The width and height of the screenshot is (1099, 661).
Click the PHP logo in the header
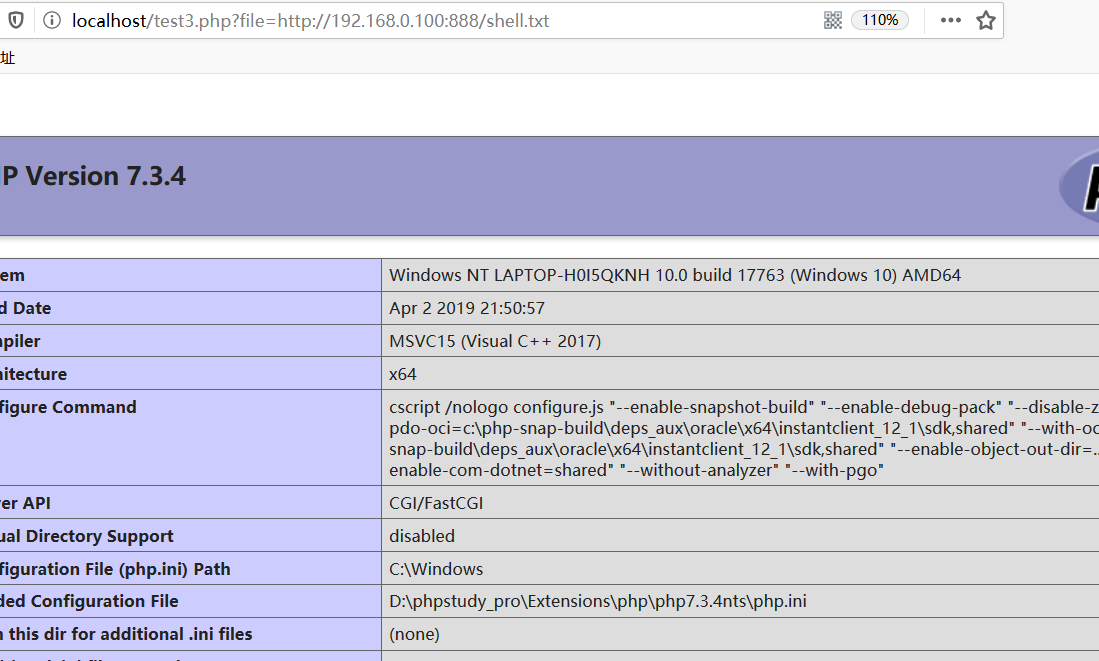(1079, 186)
